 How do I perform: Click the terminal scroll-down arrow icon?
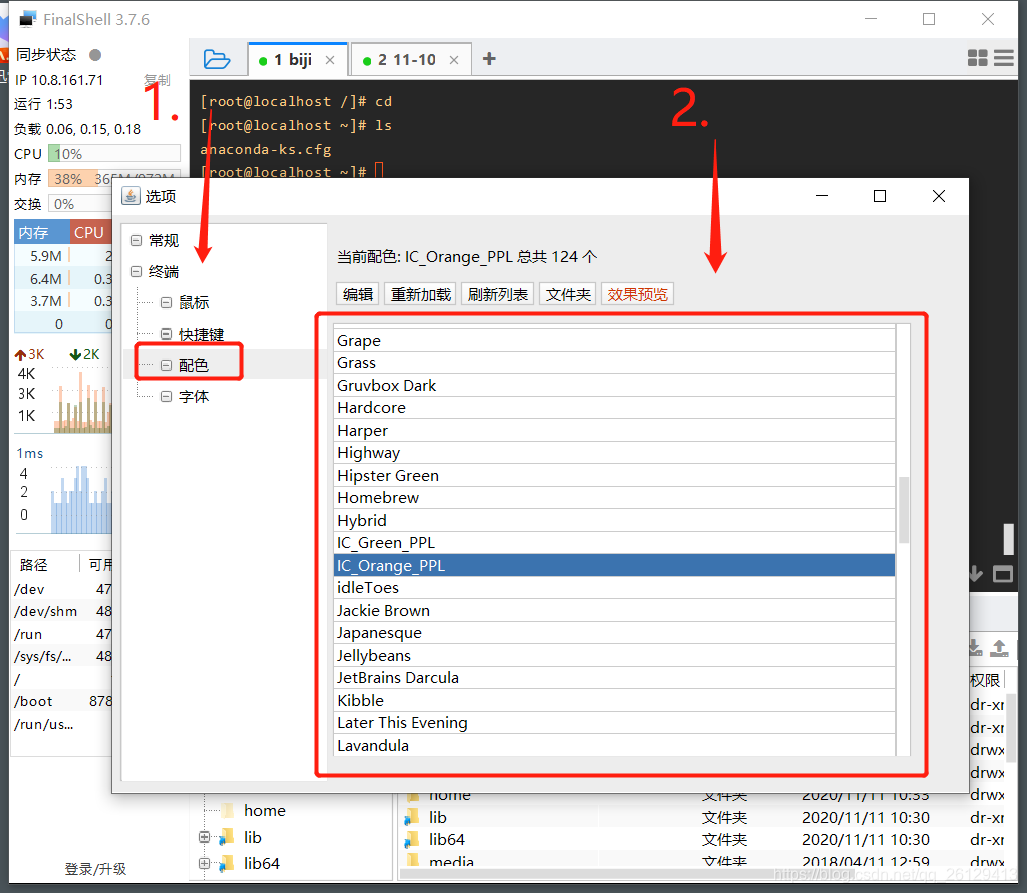click(976, 575)
